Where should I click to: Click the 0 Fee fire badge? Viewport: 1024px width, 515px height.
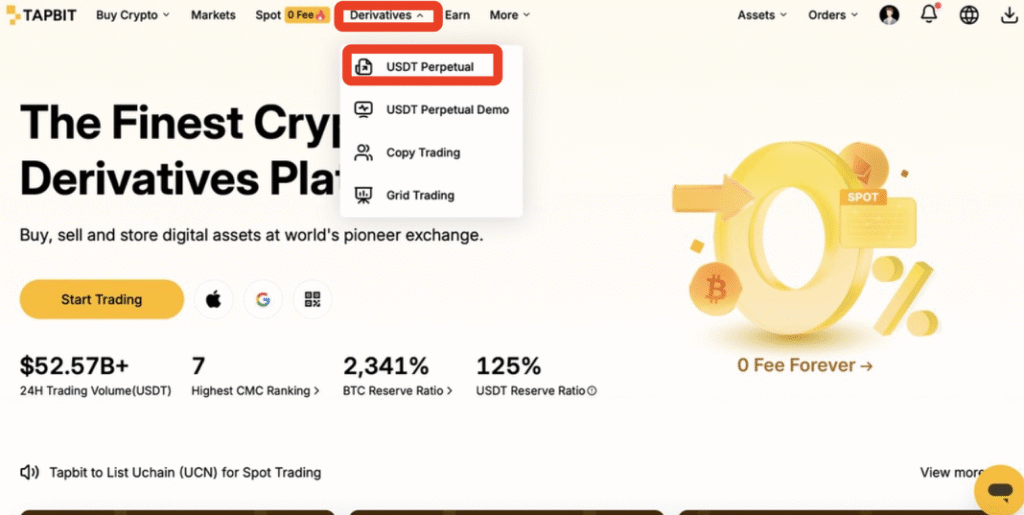click(x=306, y=15)
